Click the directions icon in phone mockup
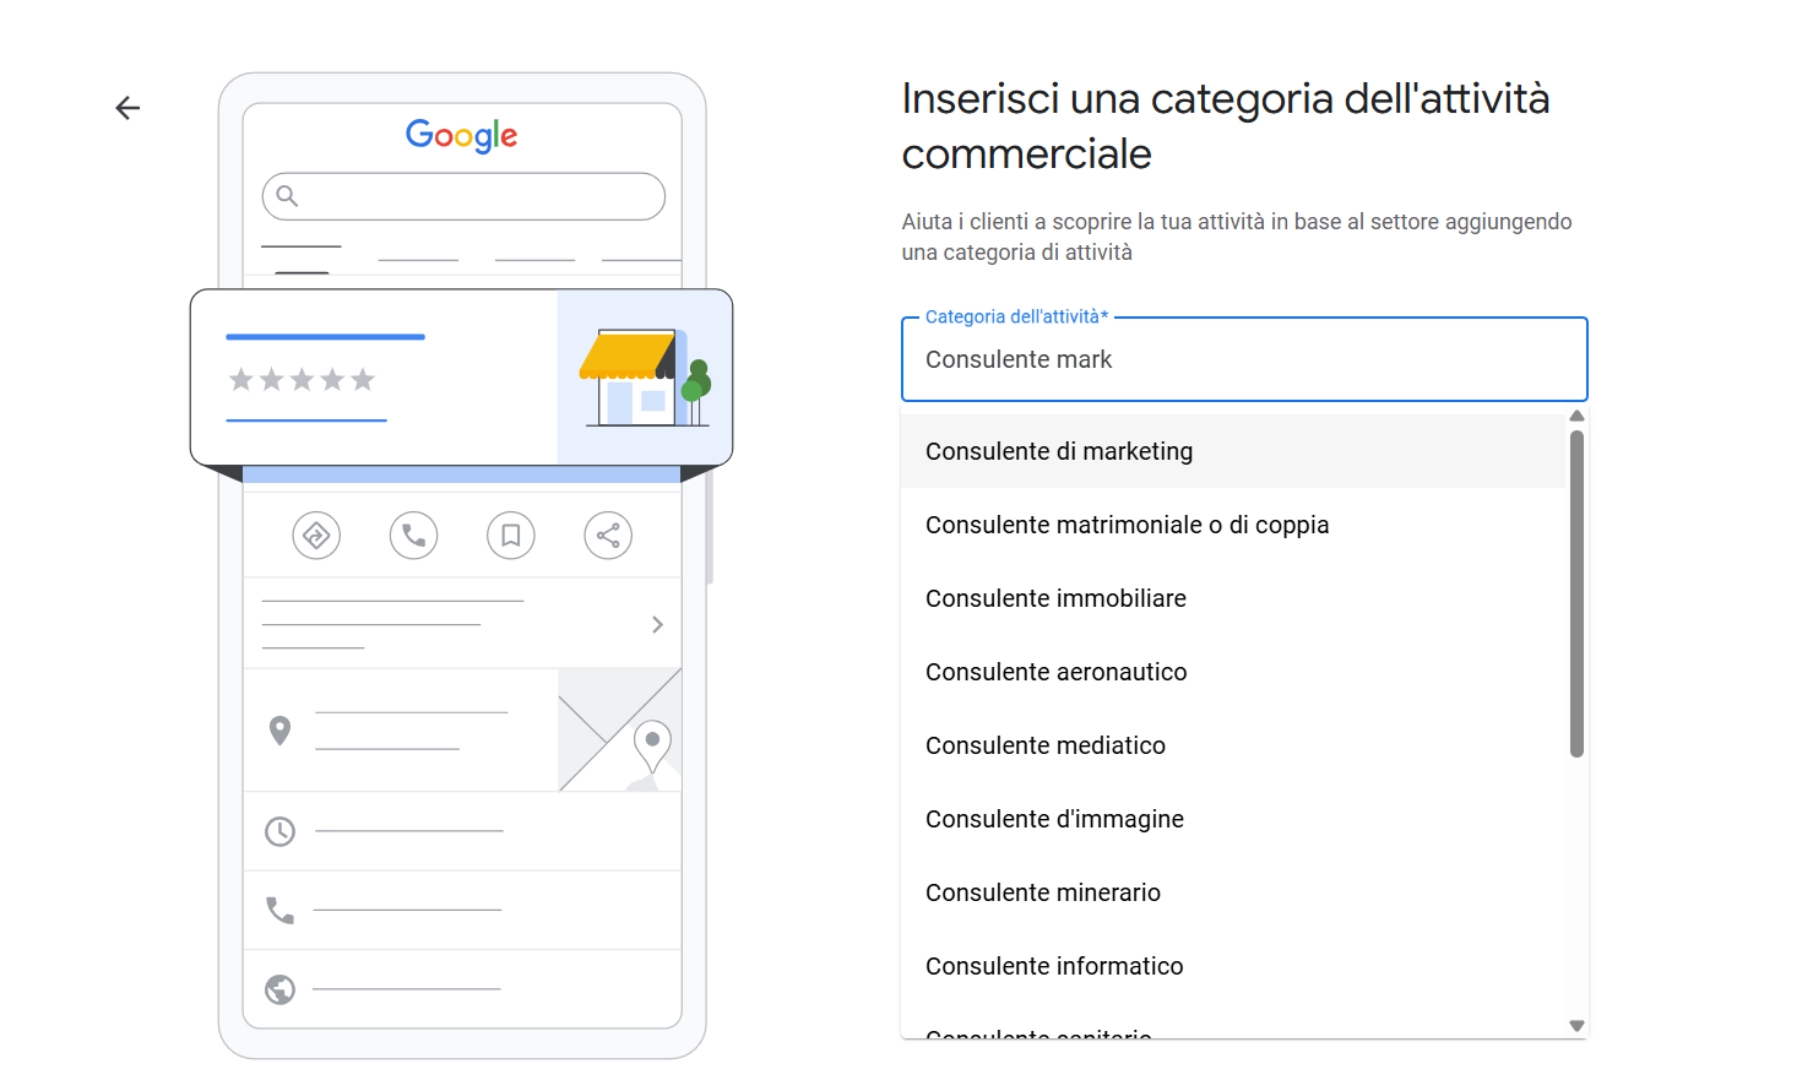The width and height of the screenshot is (1800, 1080). click(x=316, y=536)
